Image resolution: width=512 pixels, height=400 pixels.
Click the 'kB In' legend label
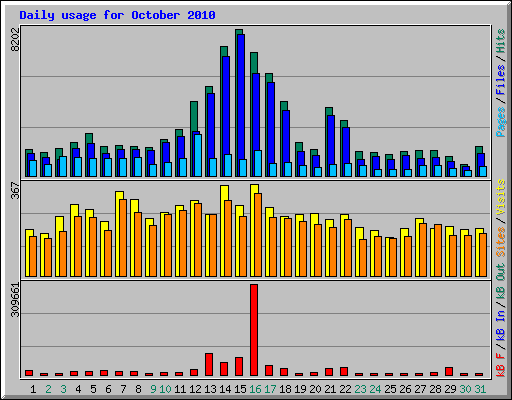[x=501, y=325]
